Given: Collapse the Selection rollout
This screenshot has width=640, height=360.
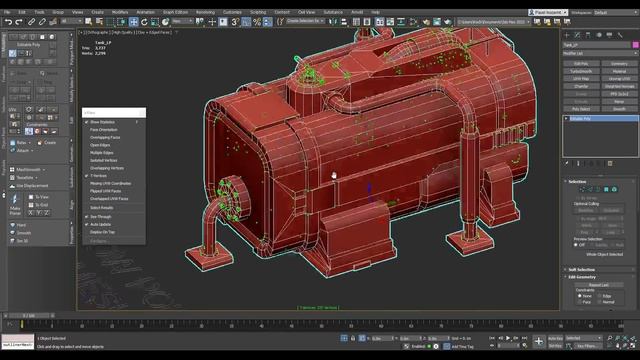Looking at the screenshot, I should point(577,182).
